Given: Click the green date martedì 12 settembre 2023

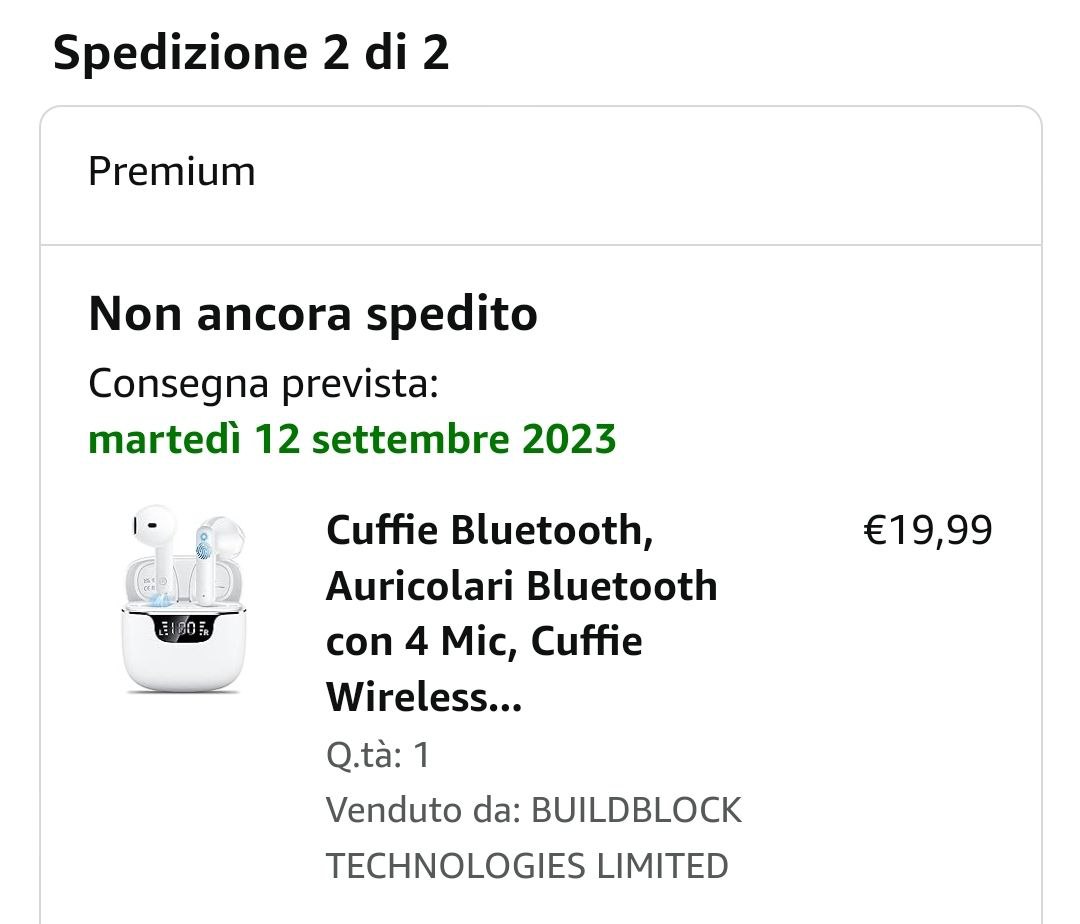Looking at the screenshot, I should tap(352, 438).
